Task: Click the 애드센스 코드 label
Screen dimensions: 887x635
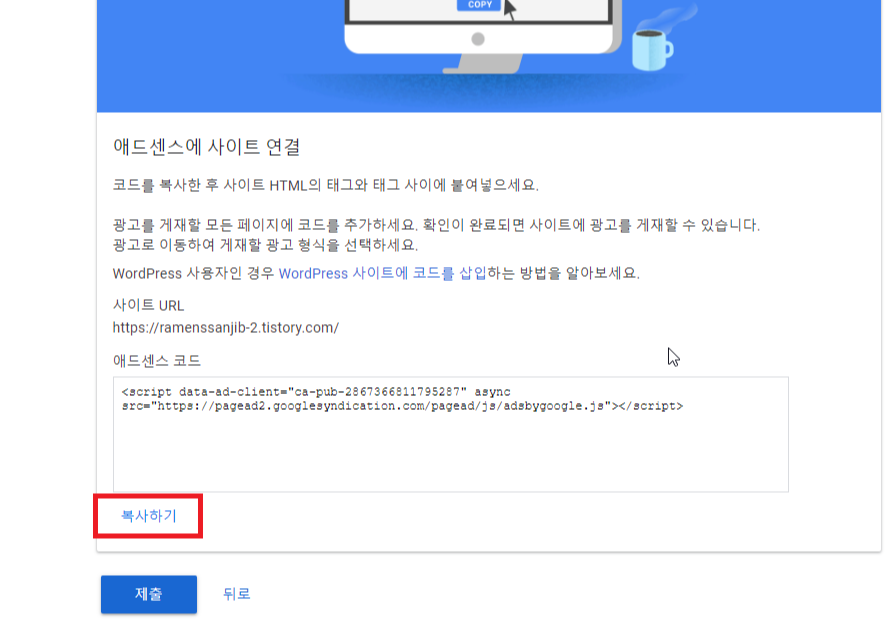Action: coord(157,361)
